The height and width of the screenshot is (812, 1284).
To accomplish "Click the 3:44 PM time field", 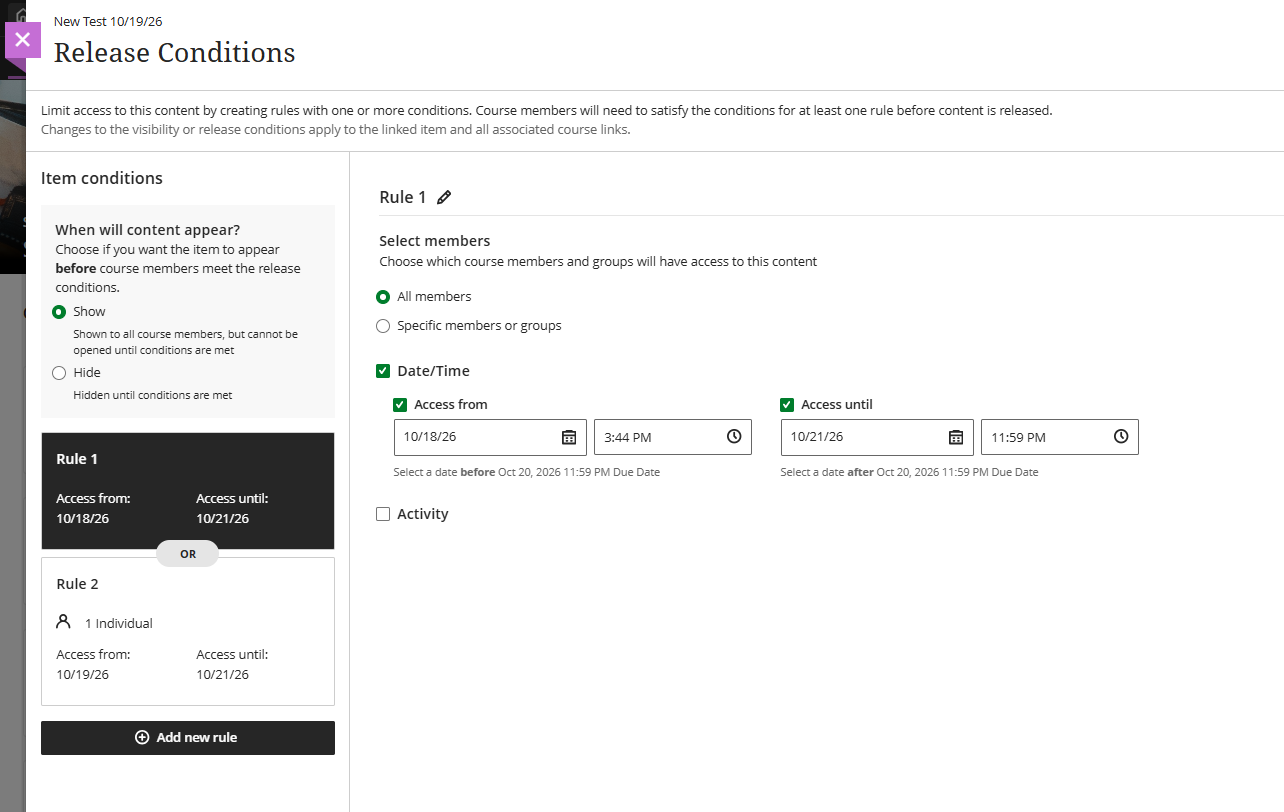I will point(673,437).
